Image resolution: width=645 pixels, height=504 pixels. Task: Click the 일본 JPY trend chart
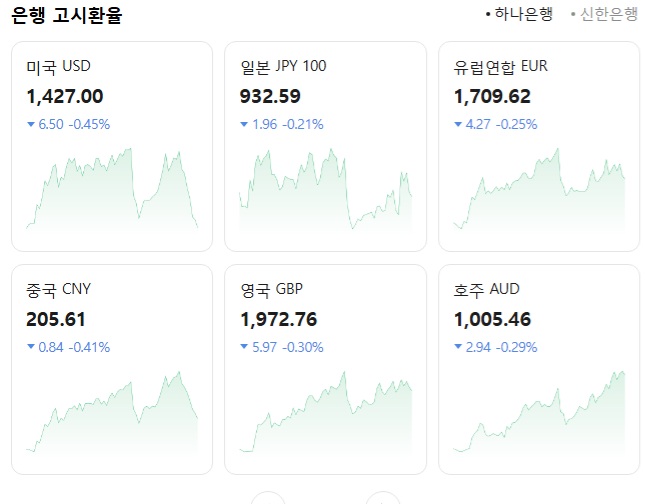pos(325,190)
